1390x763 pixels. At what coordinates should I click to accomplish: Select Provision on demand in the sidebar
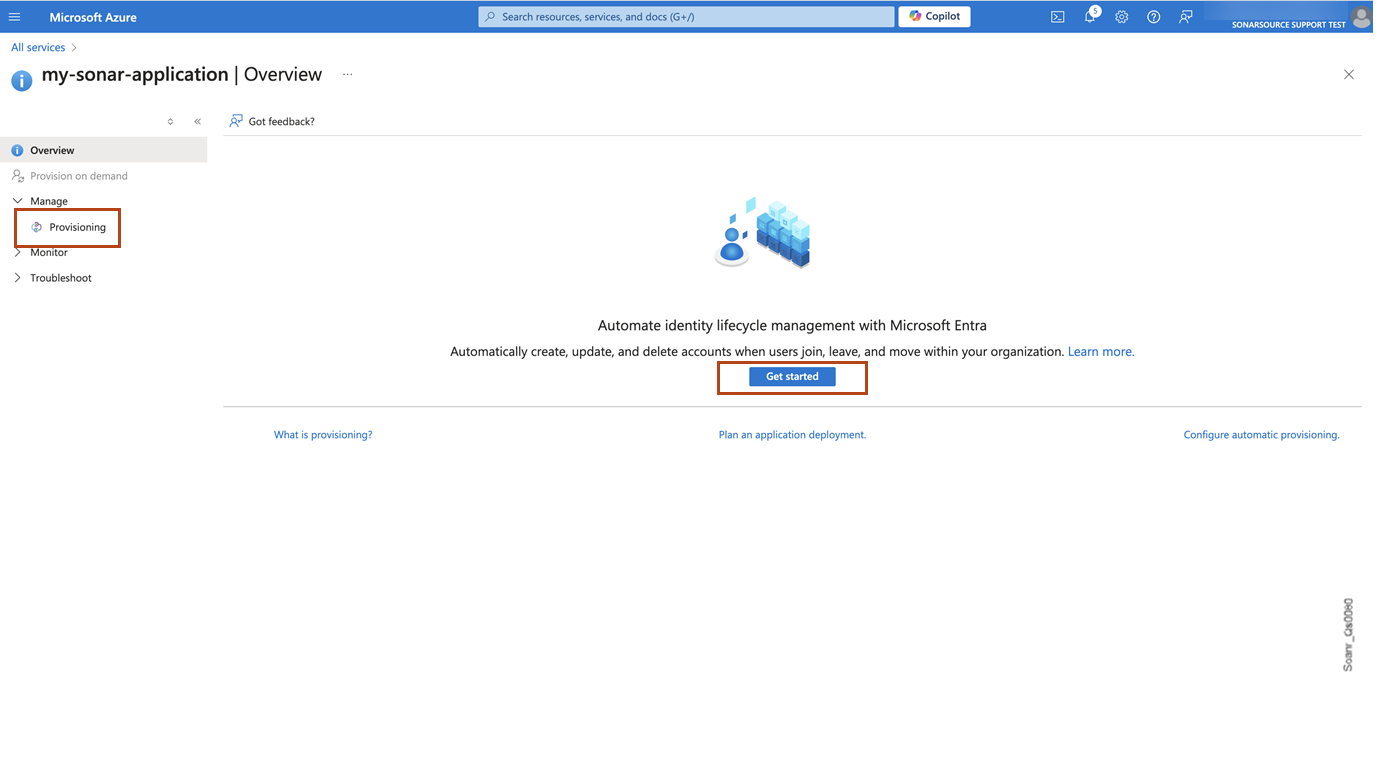(79, 175)
